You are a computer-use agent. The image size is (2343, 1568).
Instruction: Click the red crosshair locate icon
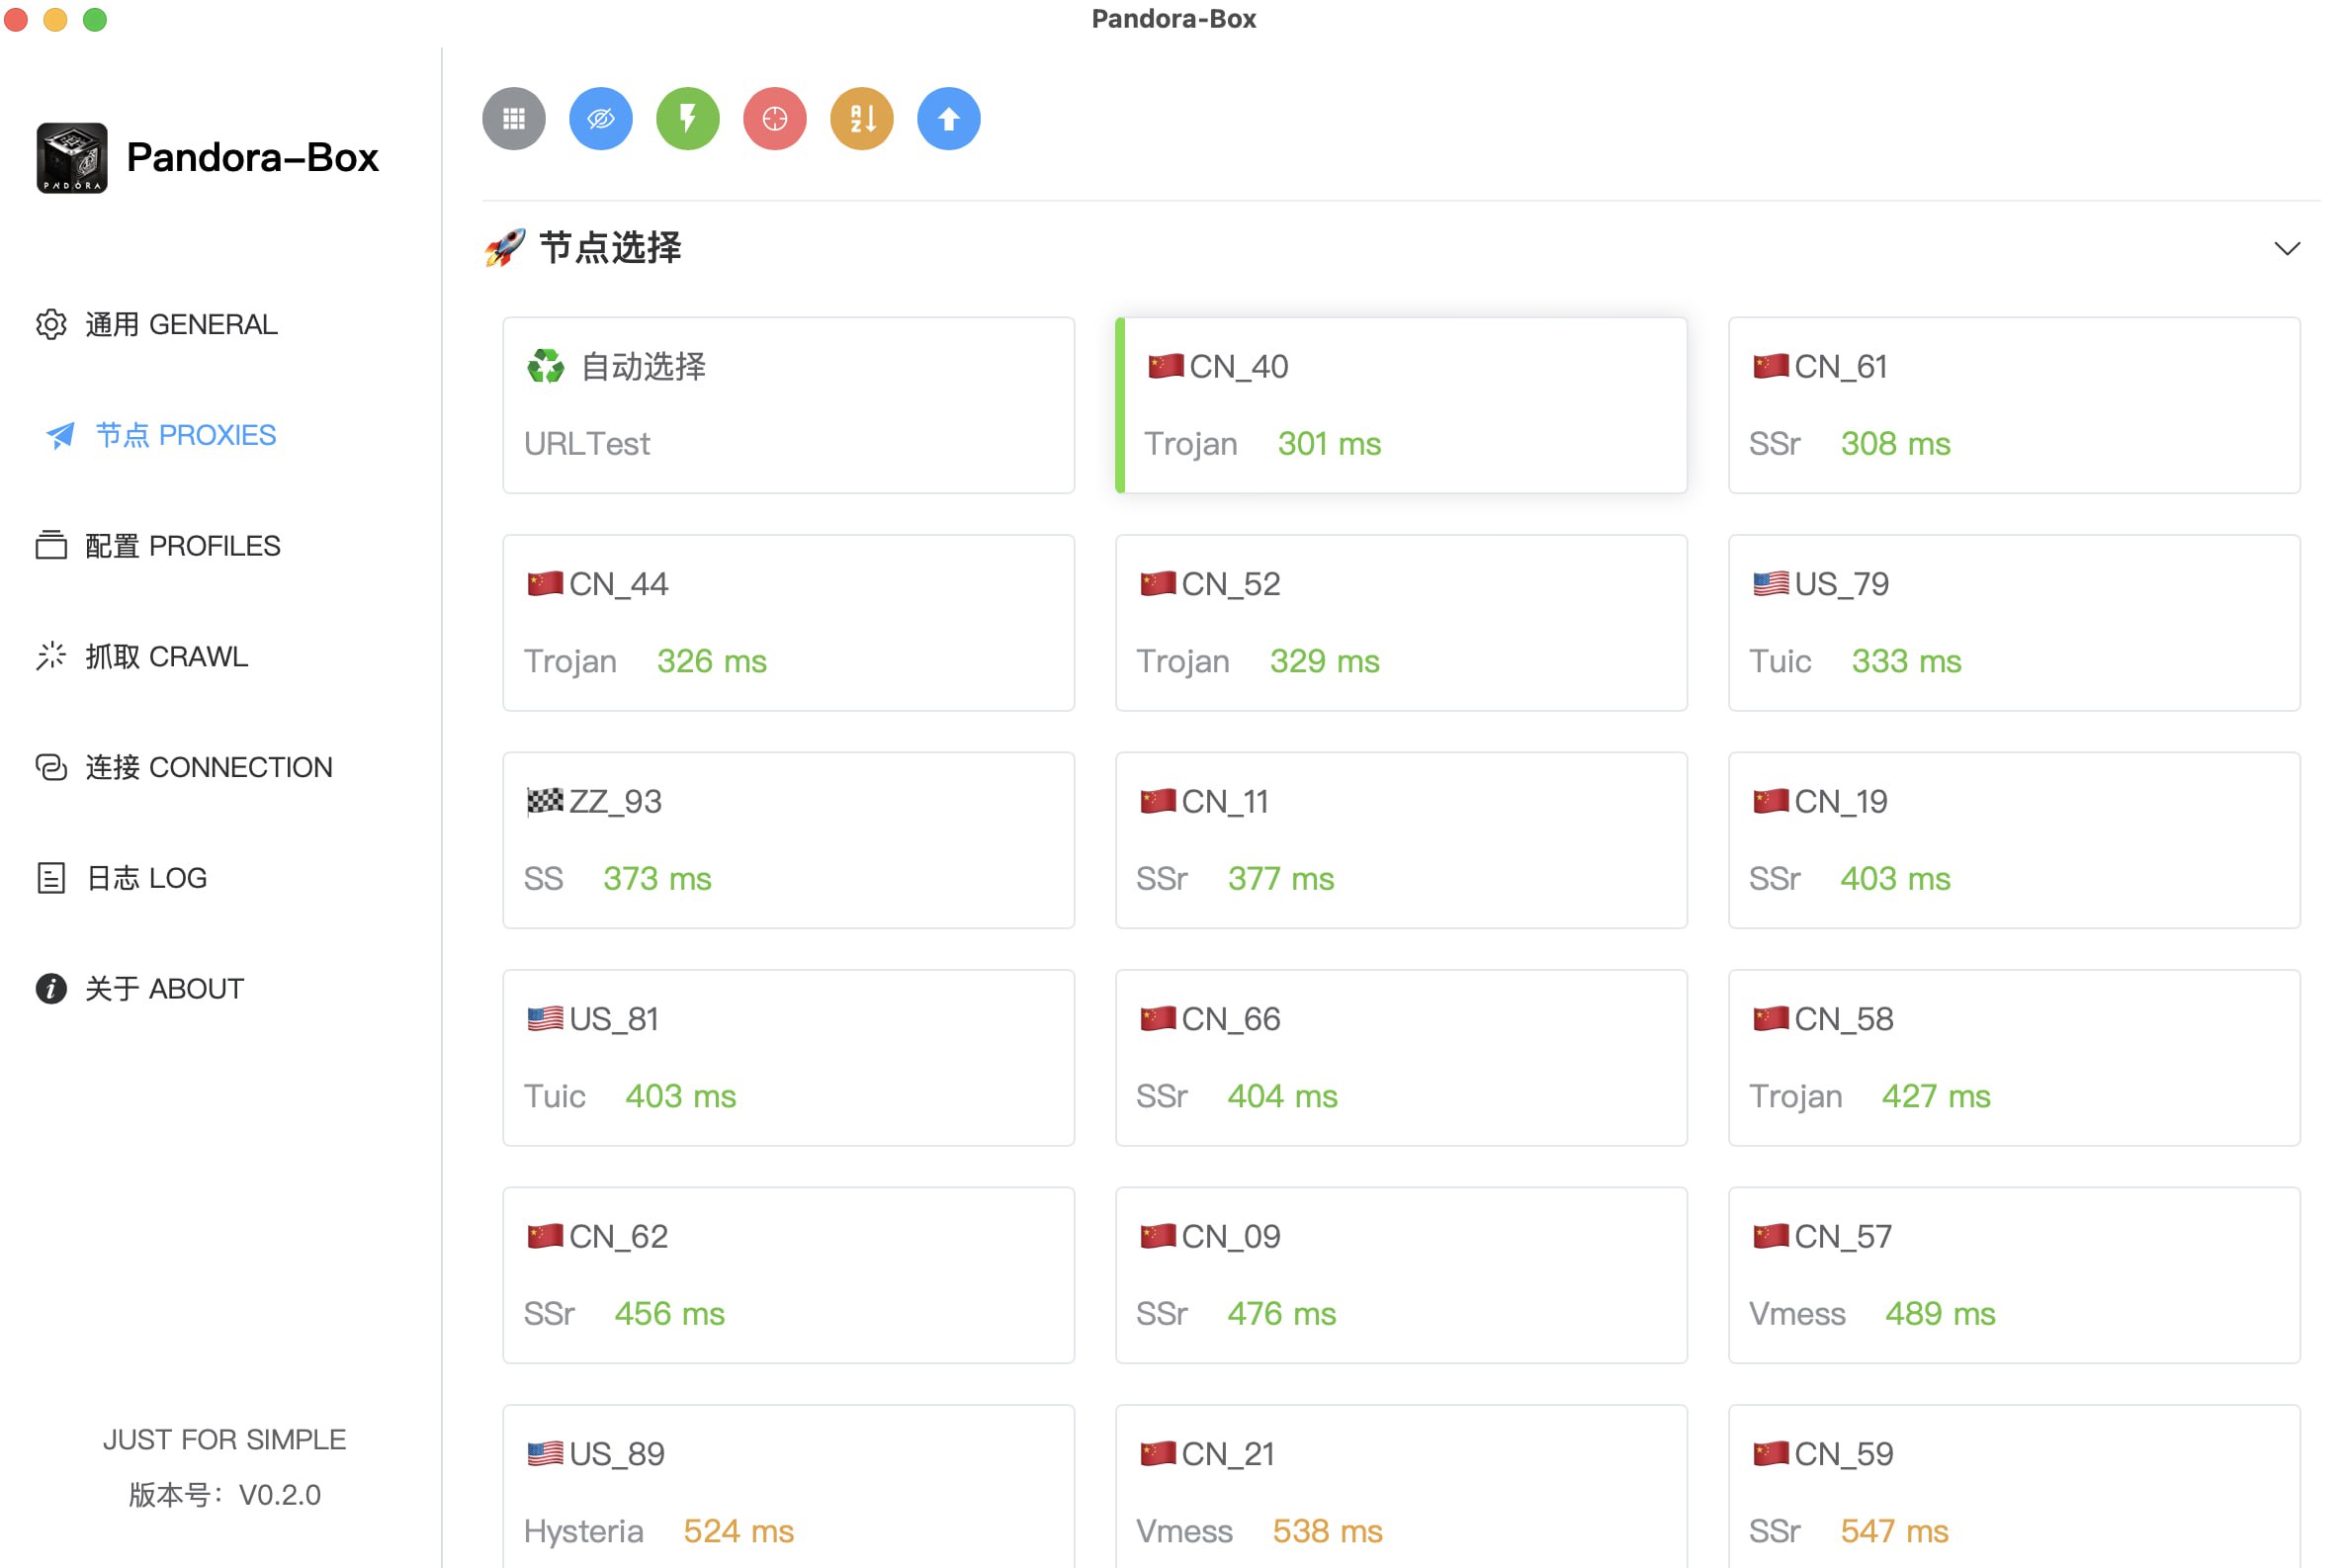pos(774,119)
